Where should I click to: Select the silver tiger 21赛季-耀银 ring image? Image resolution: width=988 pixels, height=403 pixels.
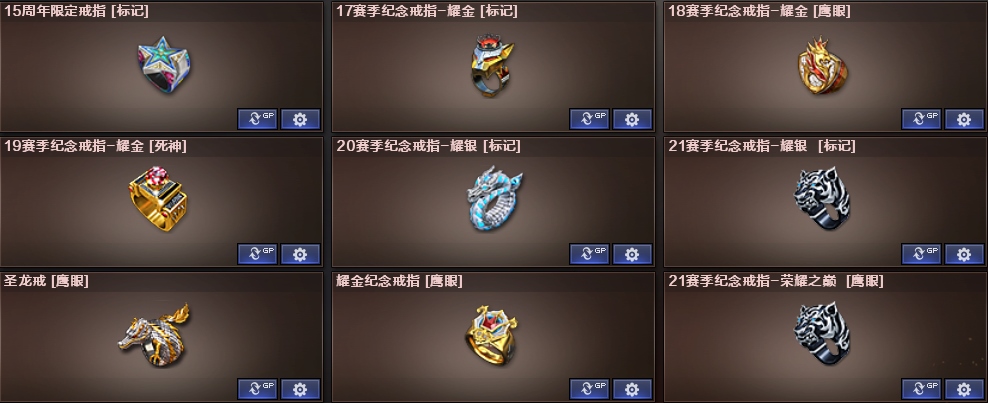point(823,198)
